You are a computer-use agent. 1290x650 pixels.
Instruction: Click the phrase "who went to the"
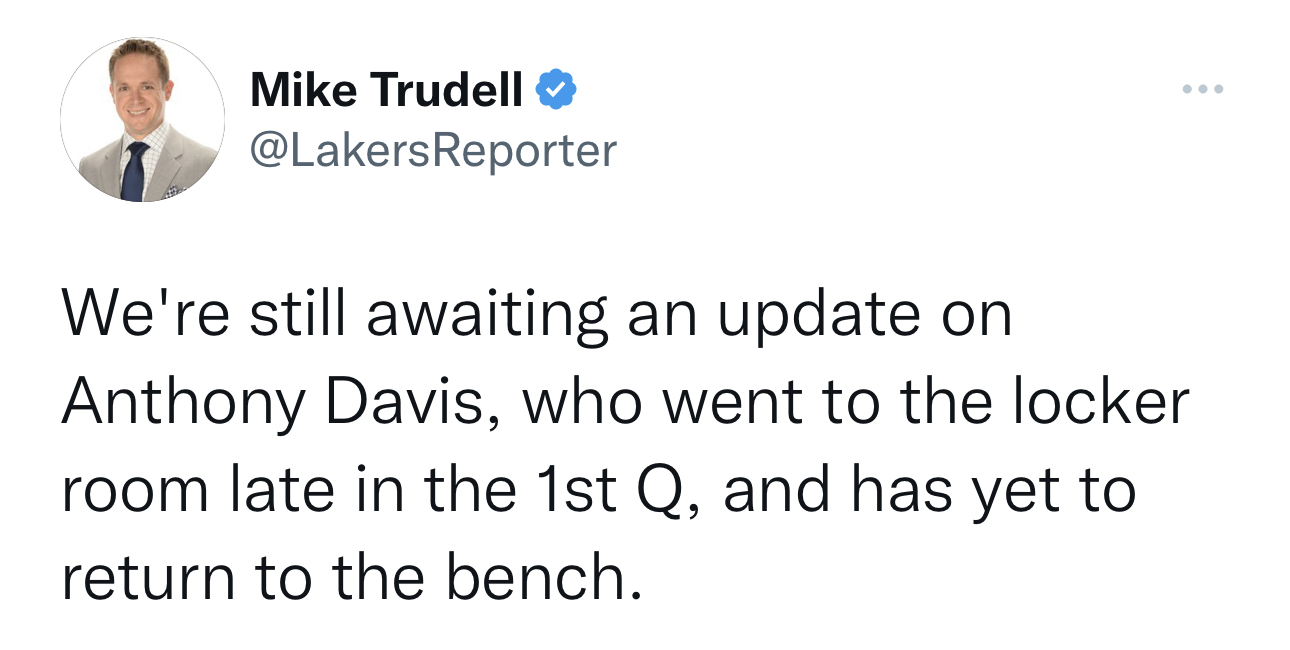[758, 402]
